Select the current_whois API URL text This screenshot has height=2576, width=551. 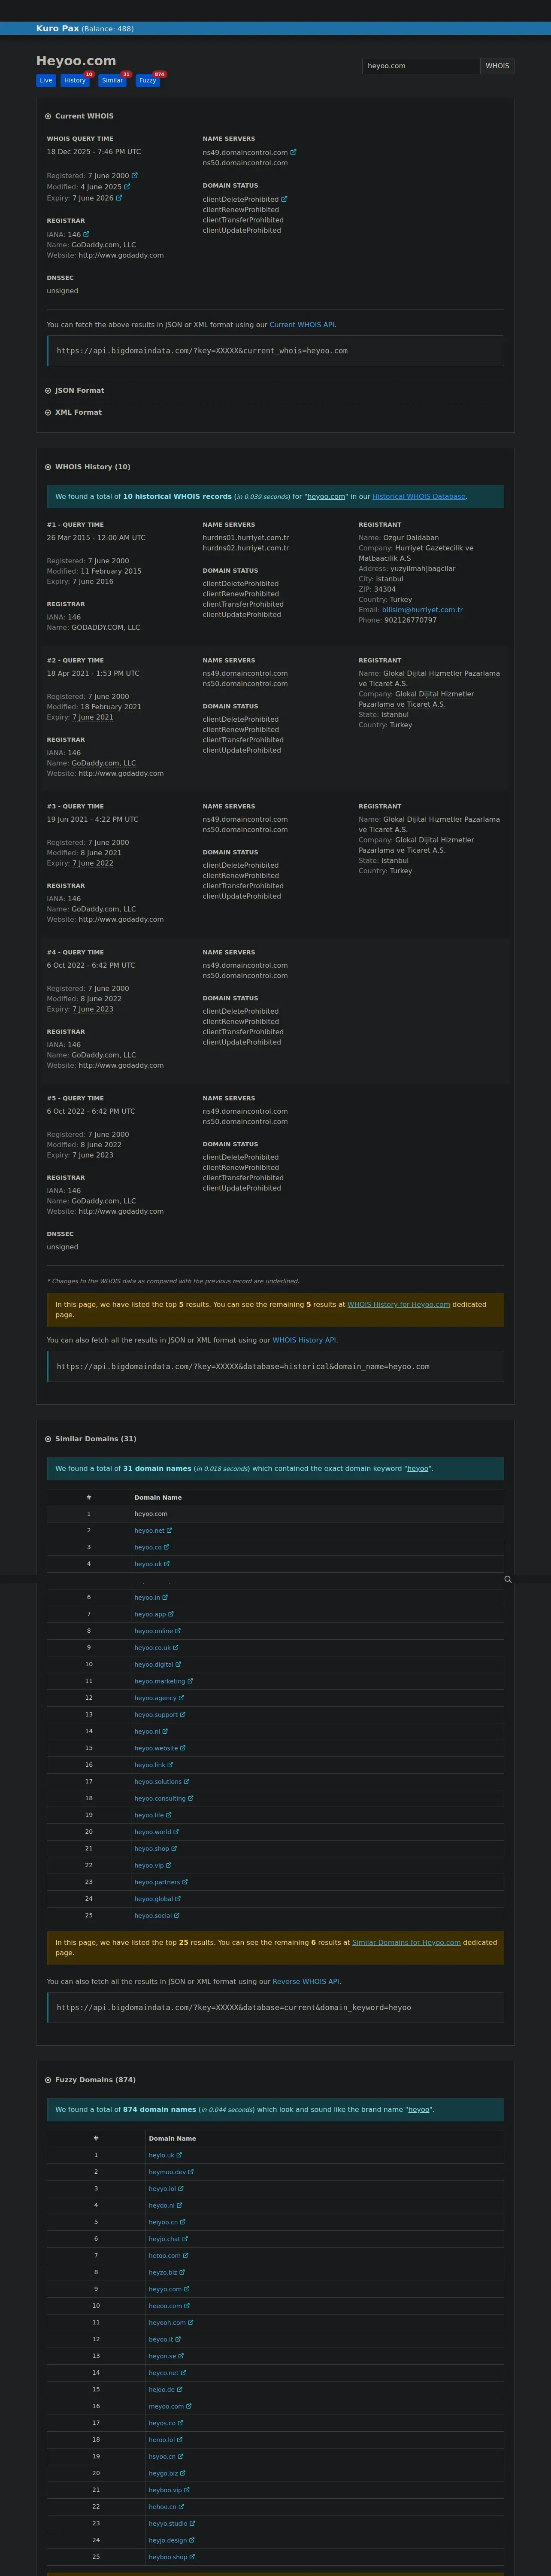pyautogui.click(x=202, y=351)
